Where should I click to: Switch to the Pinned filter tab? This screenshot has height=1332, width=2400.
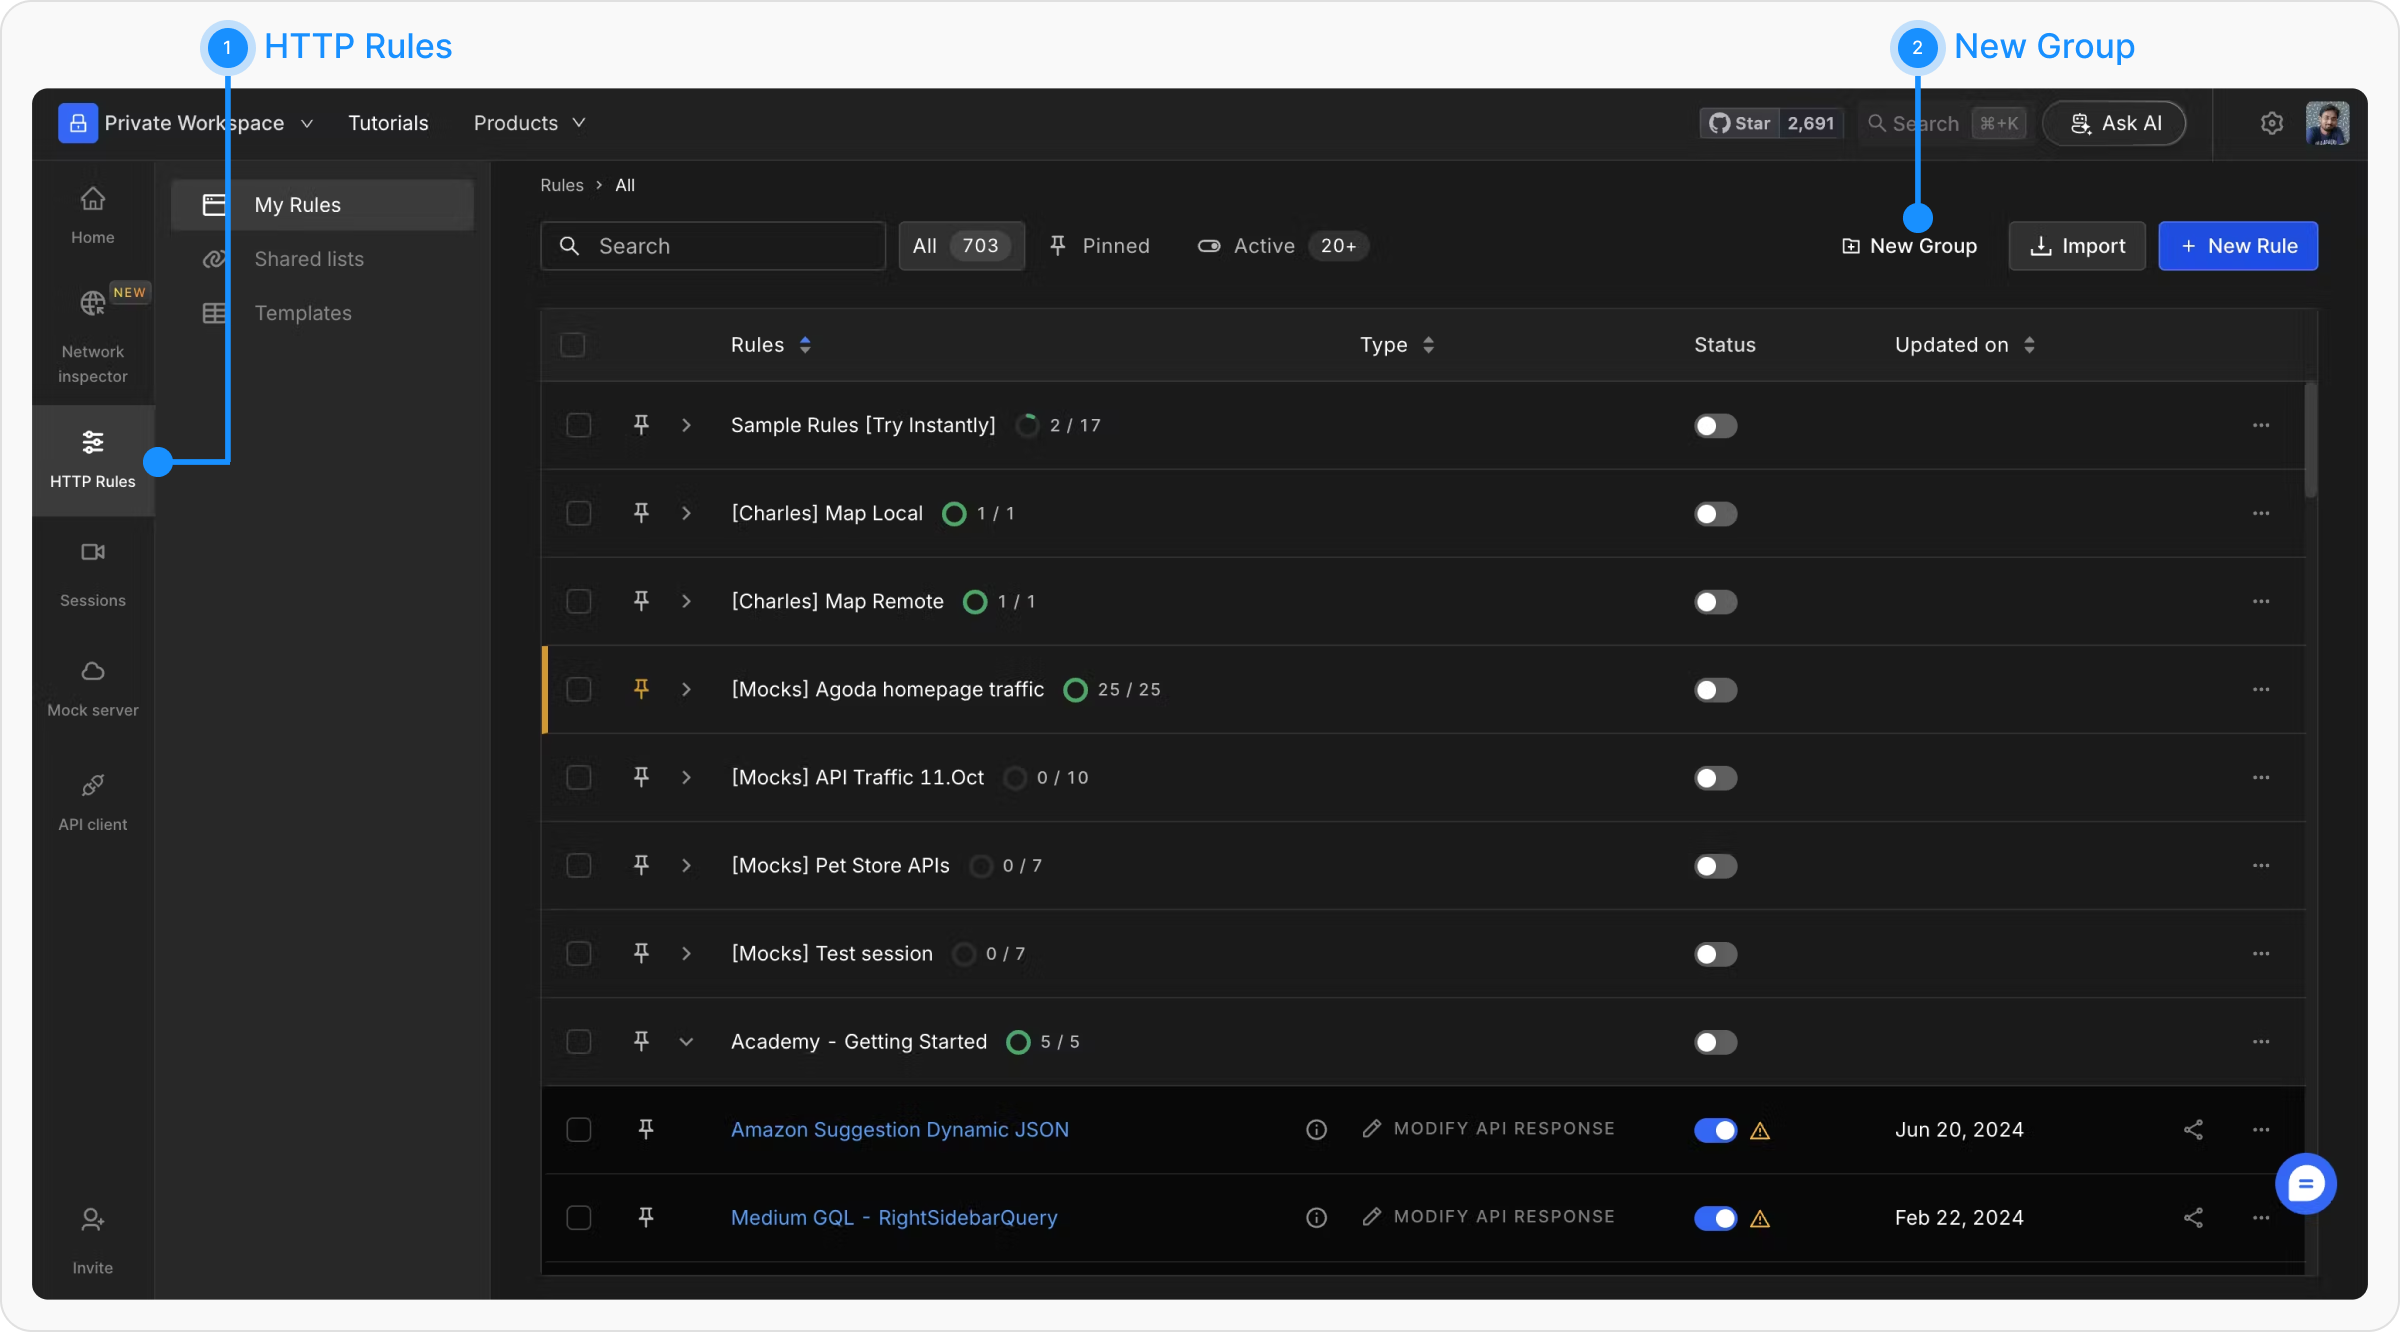[x=1100, y=246]
